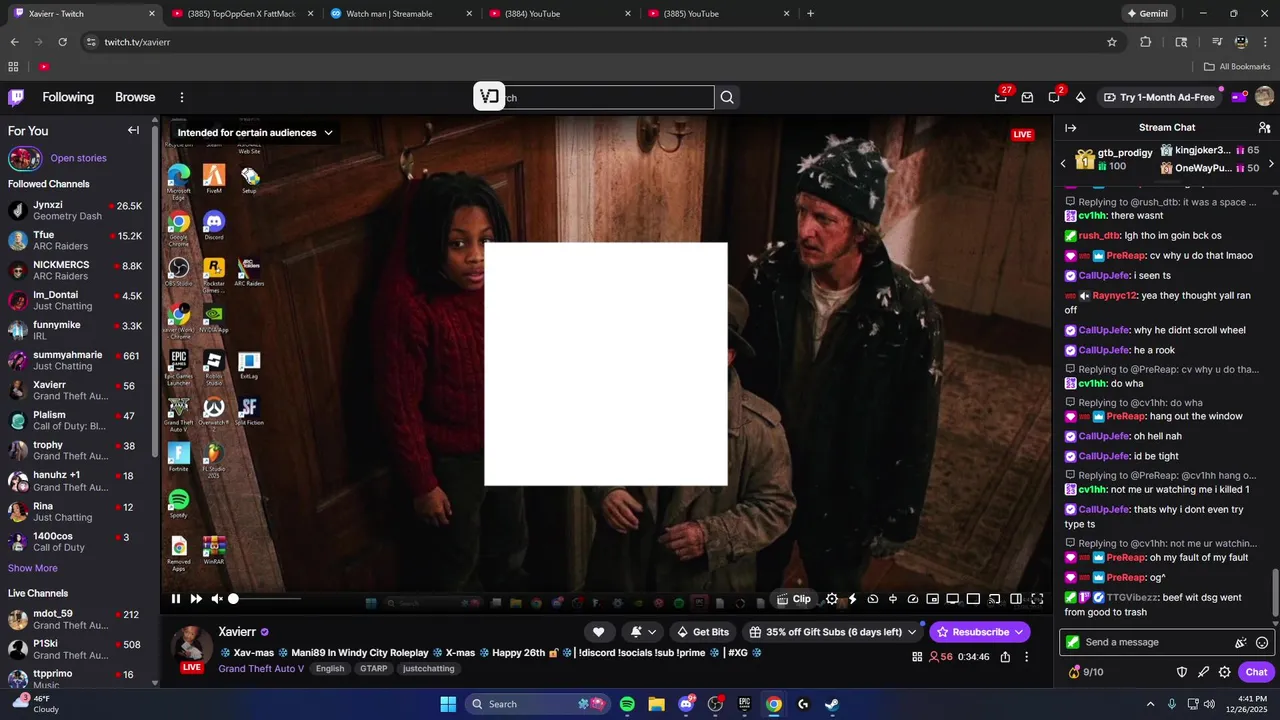Click Open stories link
This screenshot has height=720, width=1280.
click(78, 158)
